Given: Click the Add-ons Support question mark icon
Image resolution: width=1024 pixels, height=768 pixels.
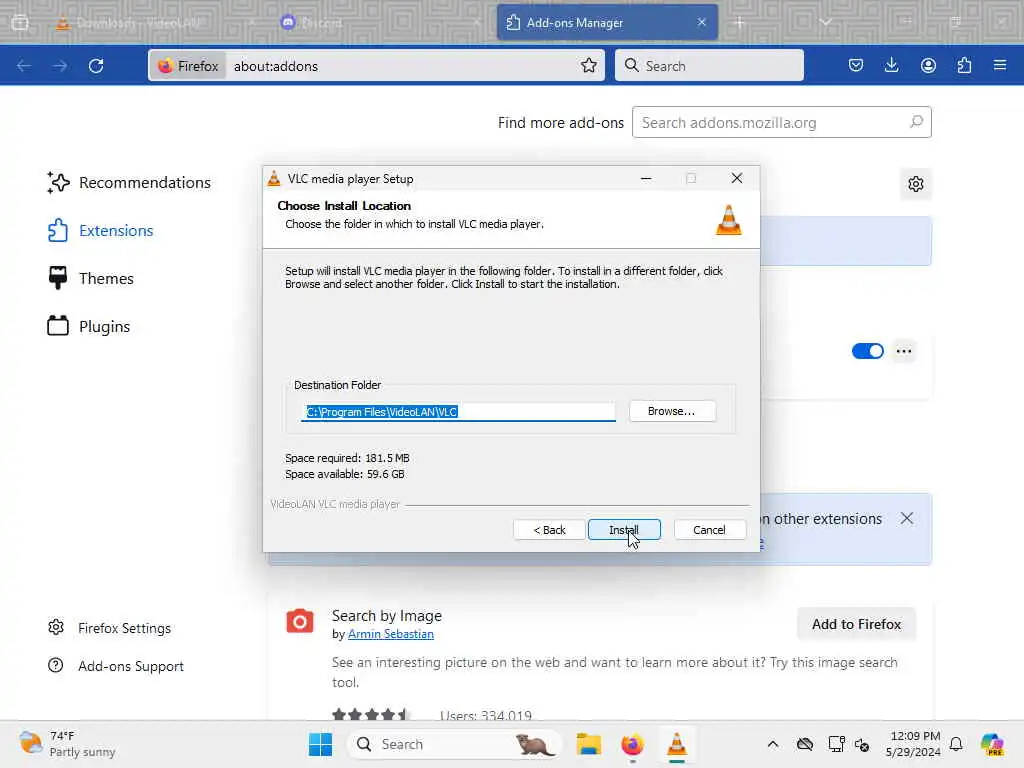Looking at the screenshot, I should (x=56, y=665).
